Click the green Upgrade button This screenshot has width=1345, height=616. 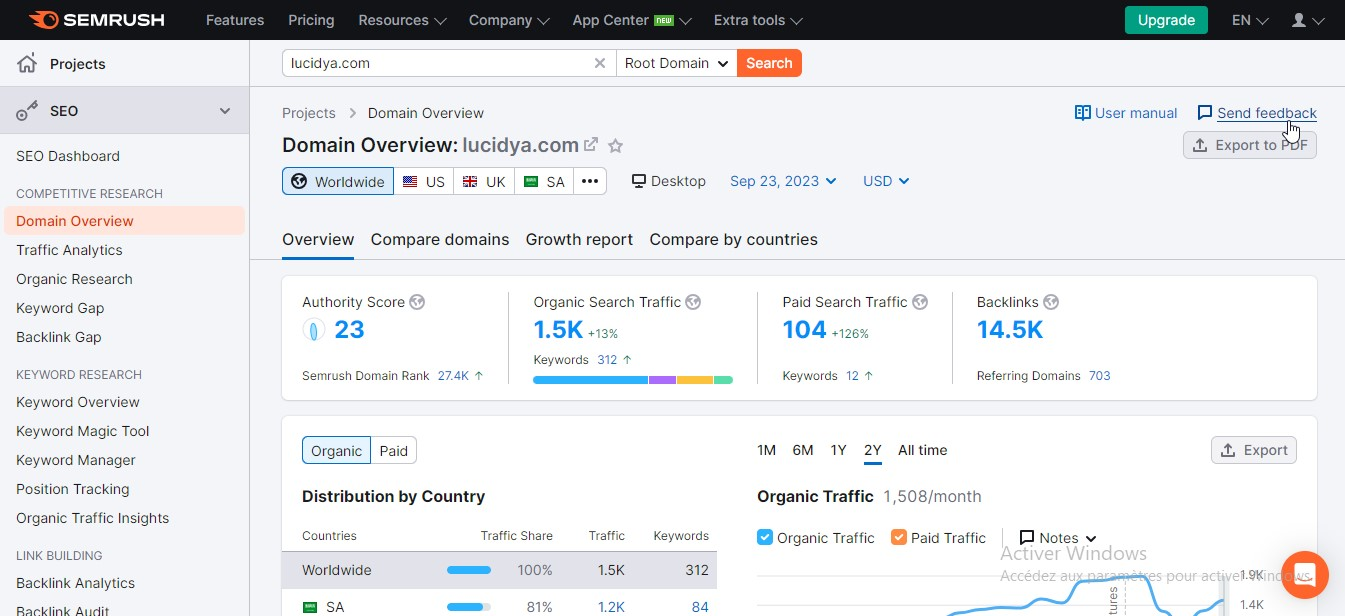click(x=1166, y=20)
